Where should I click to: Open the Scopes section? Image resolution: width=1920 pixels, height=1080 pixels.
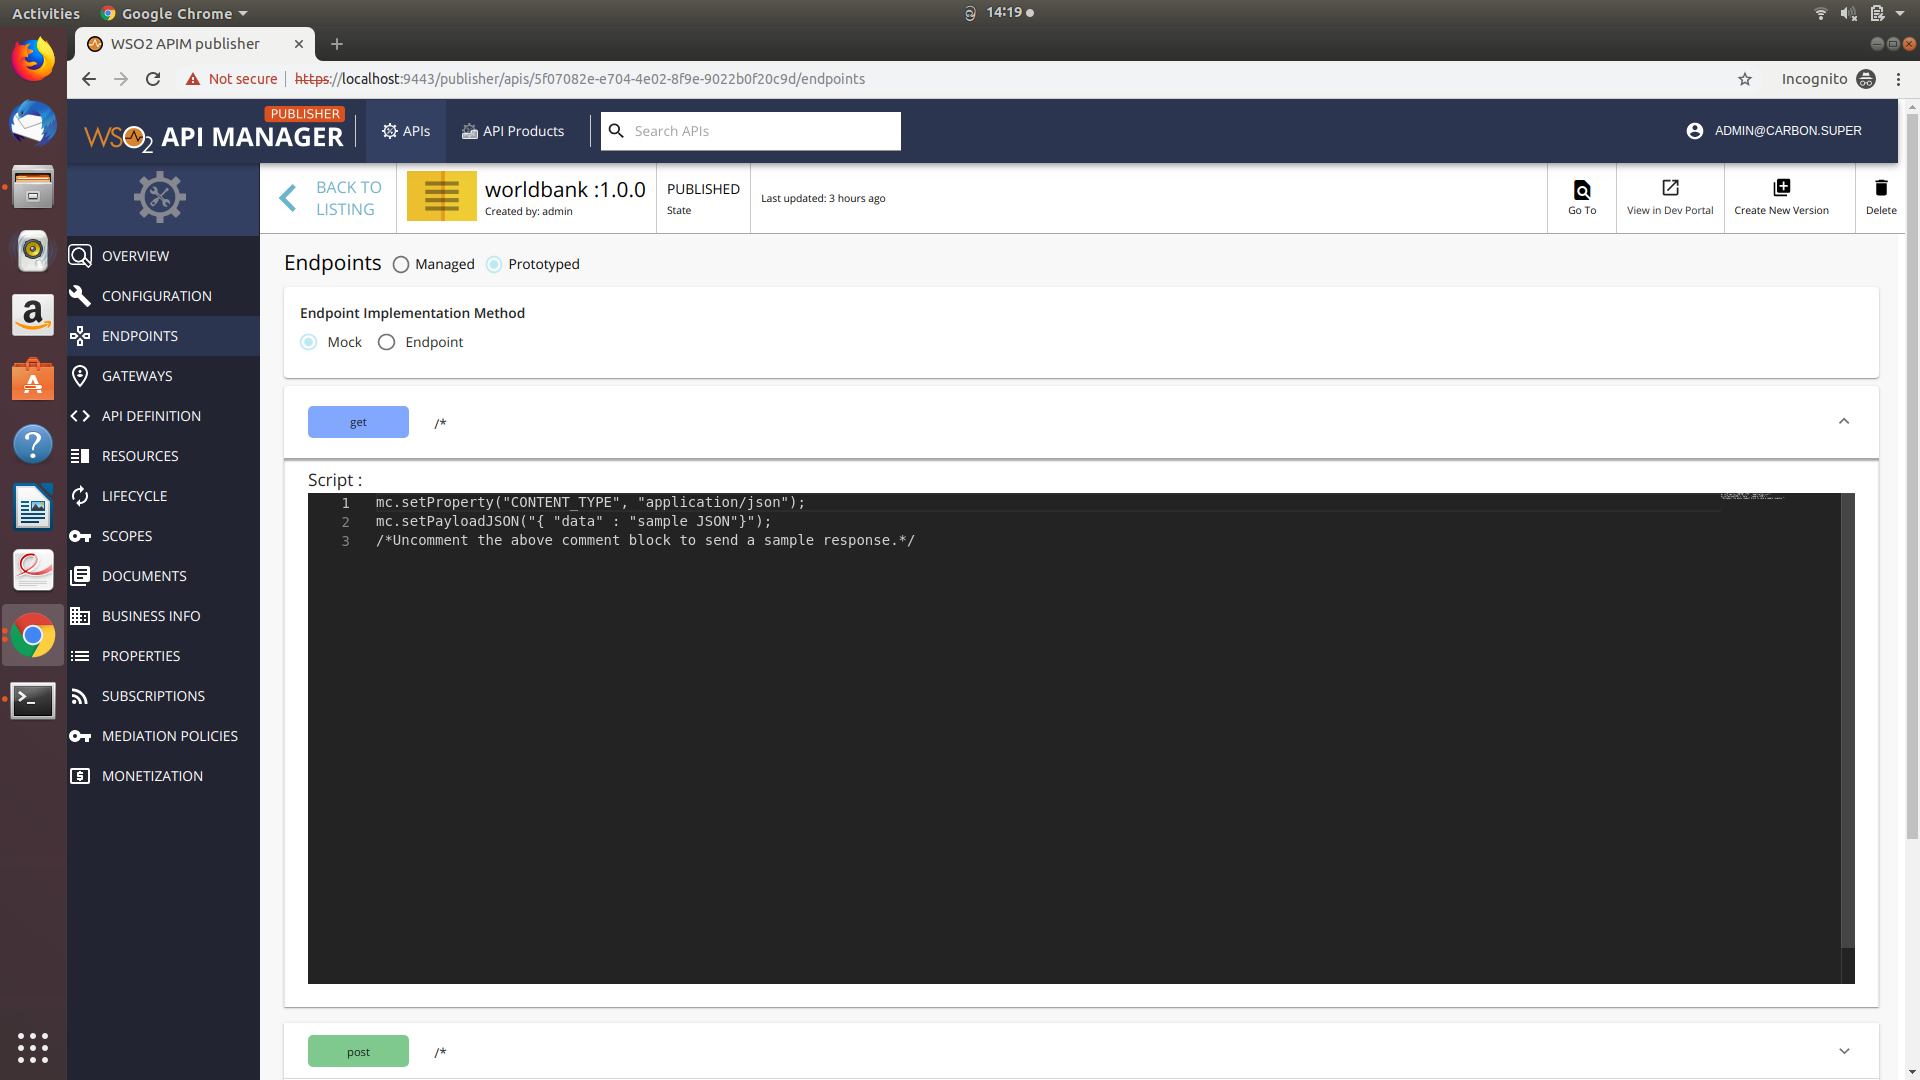[127, 535]
